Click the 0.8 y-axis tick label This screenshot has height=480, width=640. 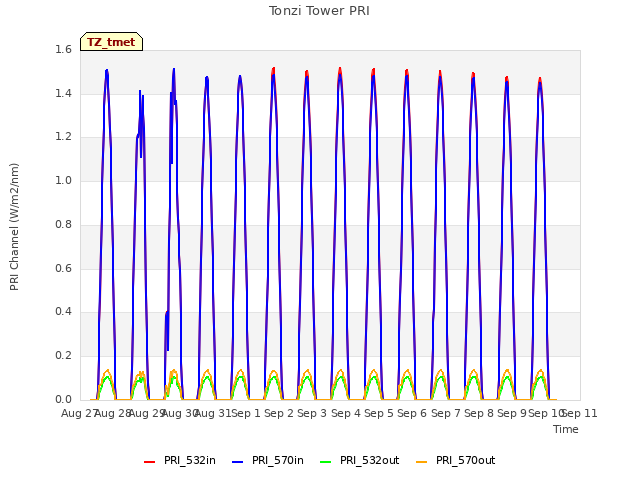click(63, 224)
